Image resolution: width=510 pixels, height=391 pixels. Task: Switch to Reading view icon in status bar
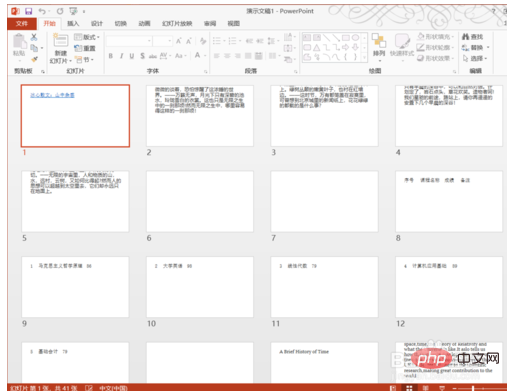[426, 388]
